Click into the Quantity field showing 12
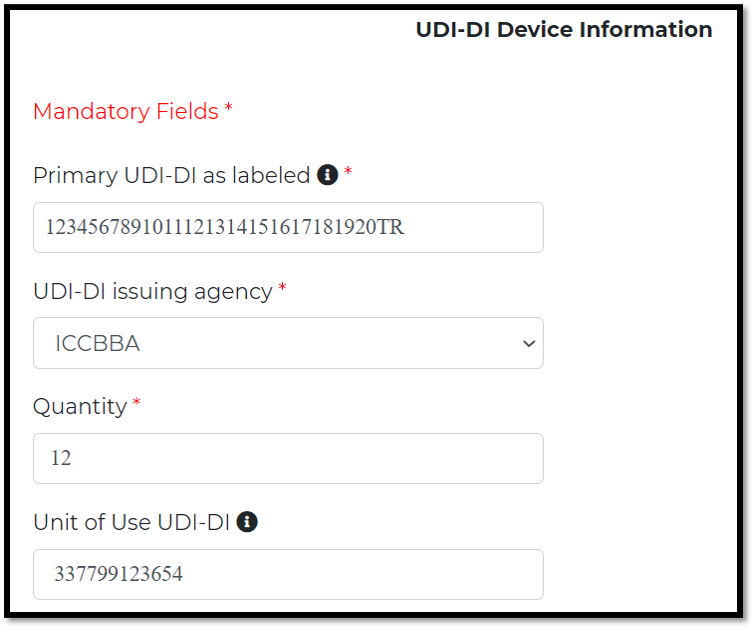Image resolution: width=755 pixels, height=629 pixels. click(x=288, y=459)
